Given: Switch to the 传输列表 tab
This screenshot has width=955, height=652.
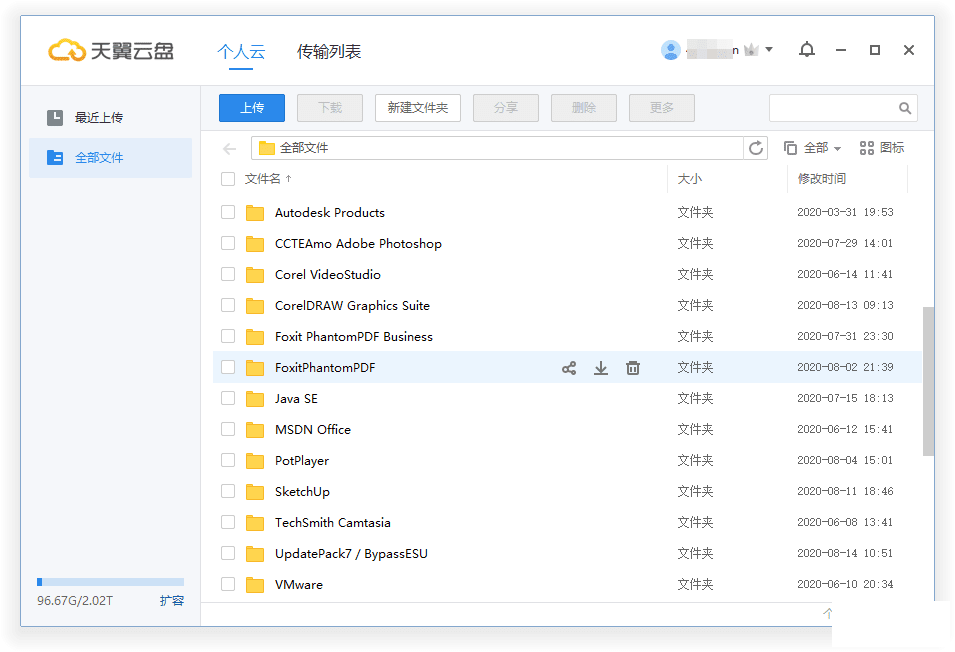Looking at the screenshot, I should (329, 52).
